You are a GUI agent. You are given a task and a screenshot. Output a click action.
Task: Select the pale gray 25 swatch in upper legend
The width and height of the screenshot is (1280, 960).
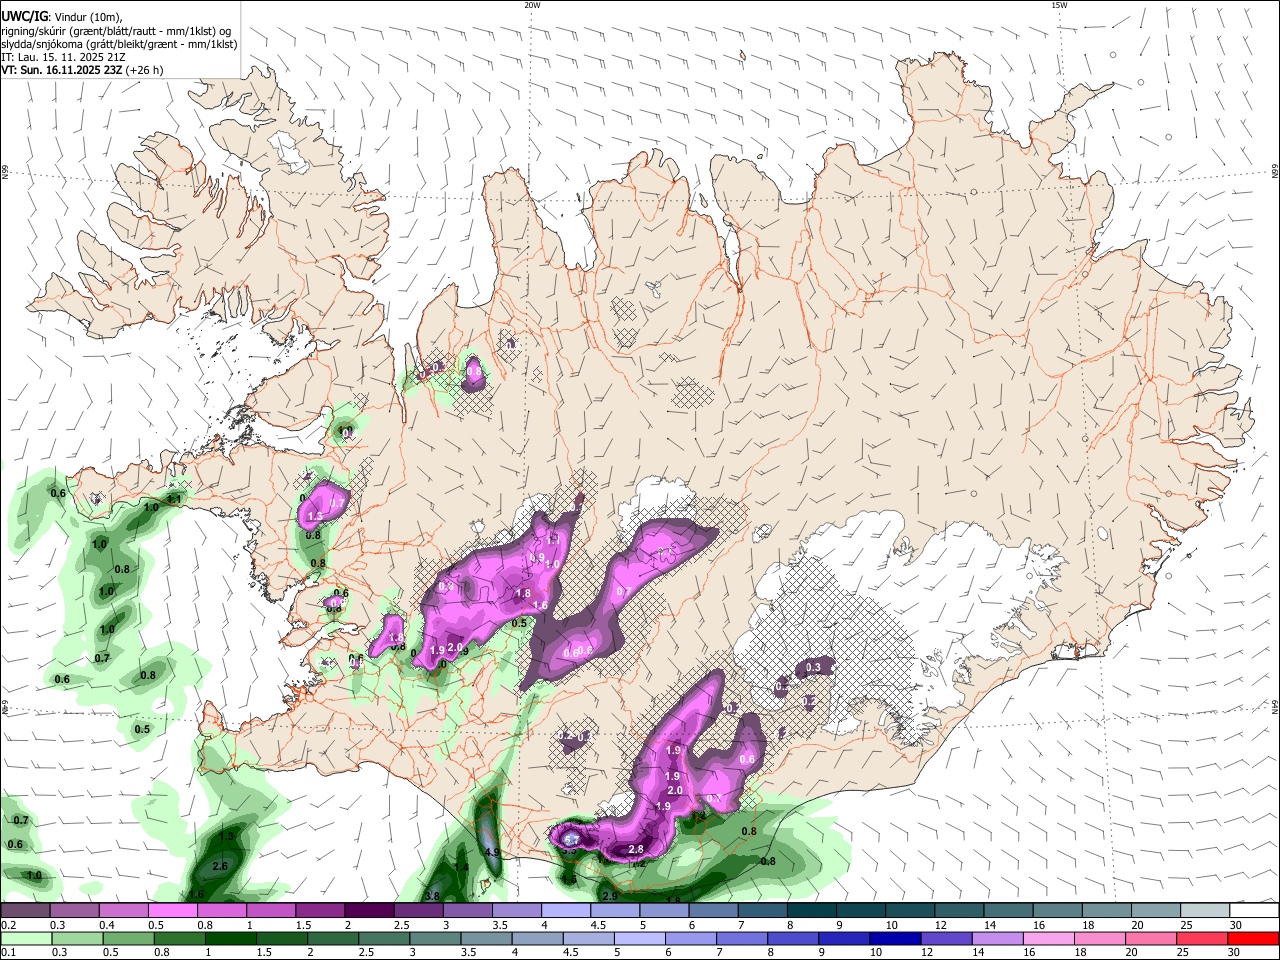[1206, 910]
